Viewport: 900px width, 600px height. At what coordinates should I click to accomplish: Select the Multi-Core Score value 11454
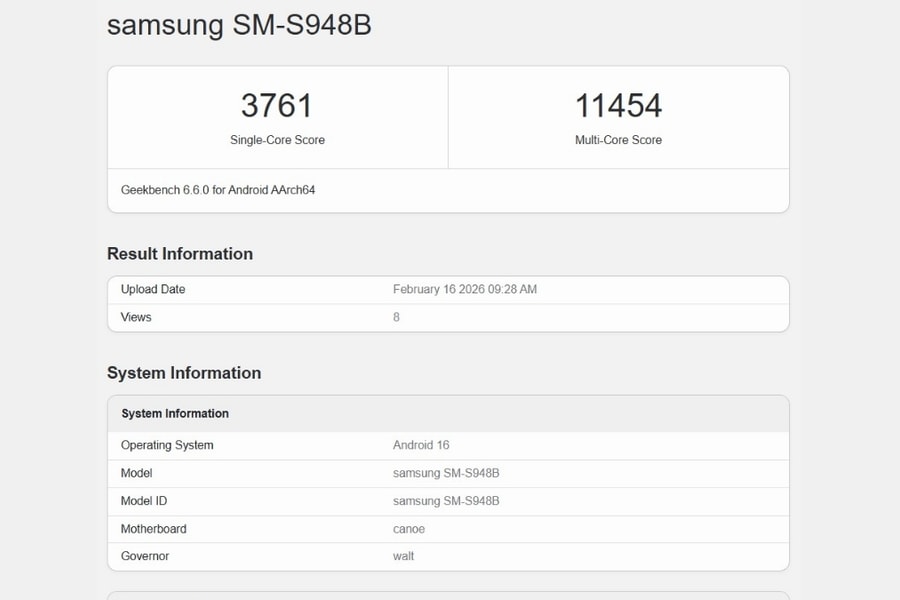click(619, 105)
